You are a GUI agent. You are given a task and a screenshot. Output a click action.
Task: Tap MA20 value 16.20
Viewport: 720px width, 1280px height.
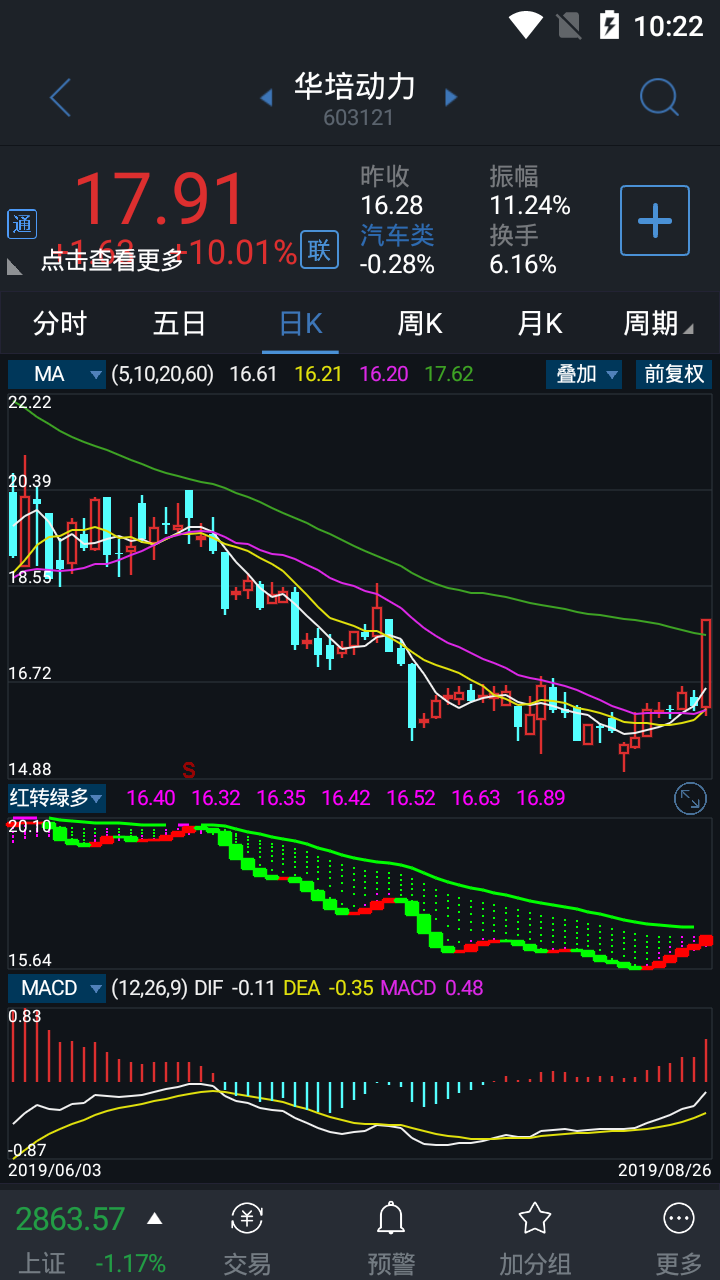click(384, 374)
